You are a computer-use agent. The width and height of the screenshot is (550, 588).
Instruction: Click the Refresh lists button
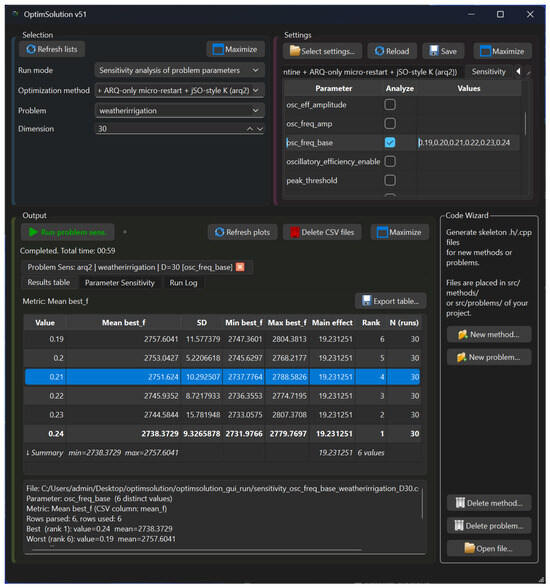coord(52,49)
